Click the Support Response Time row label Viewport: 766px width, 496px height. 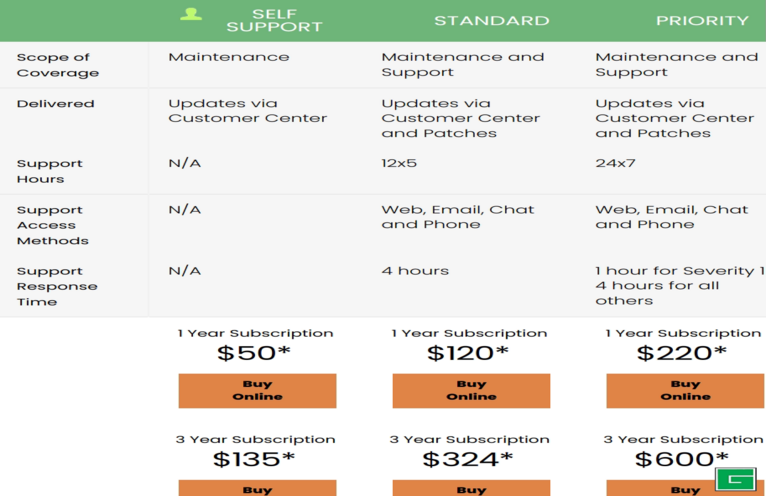pos(56,286)
